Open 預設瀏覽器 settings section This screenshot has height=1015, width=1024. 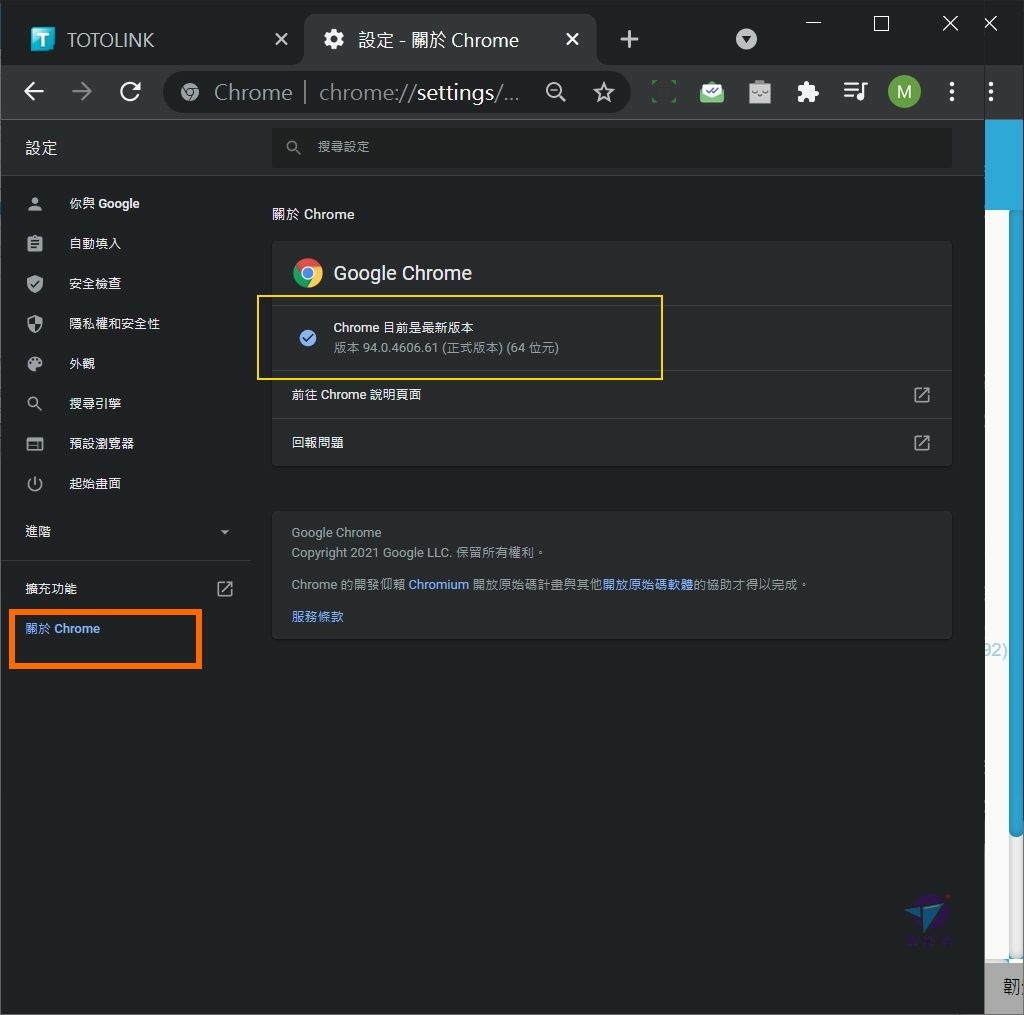tap(101, 443)
